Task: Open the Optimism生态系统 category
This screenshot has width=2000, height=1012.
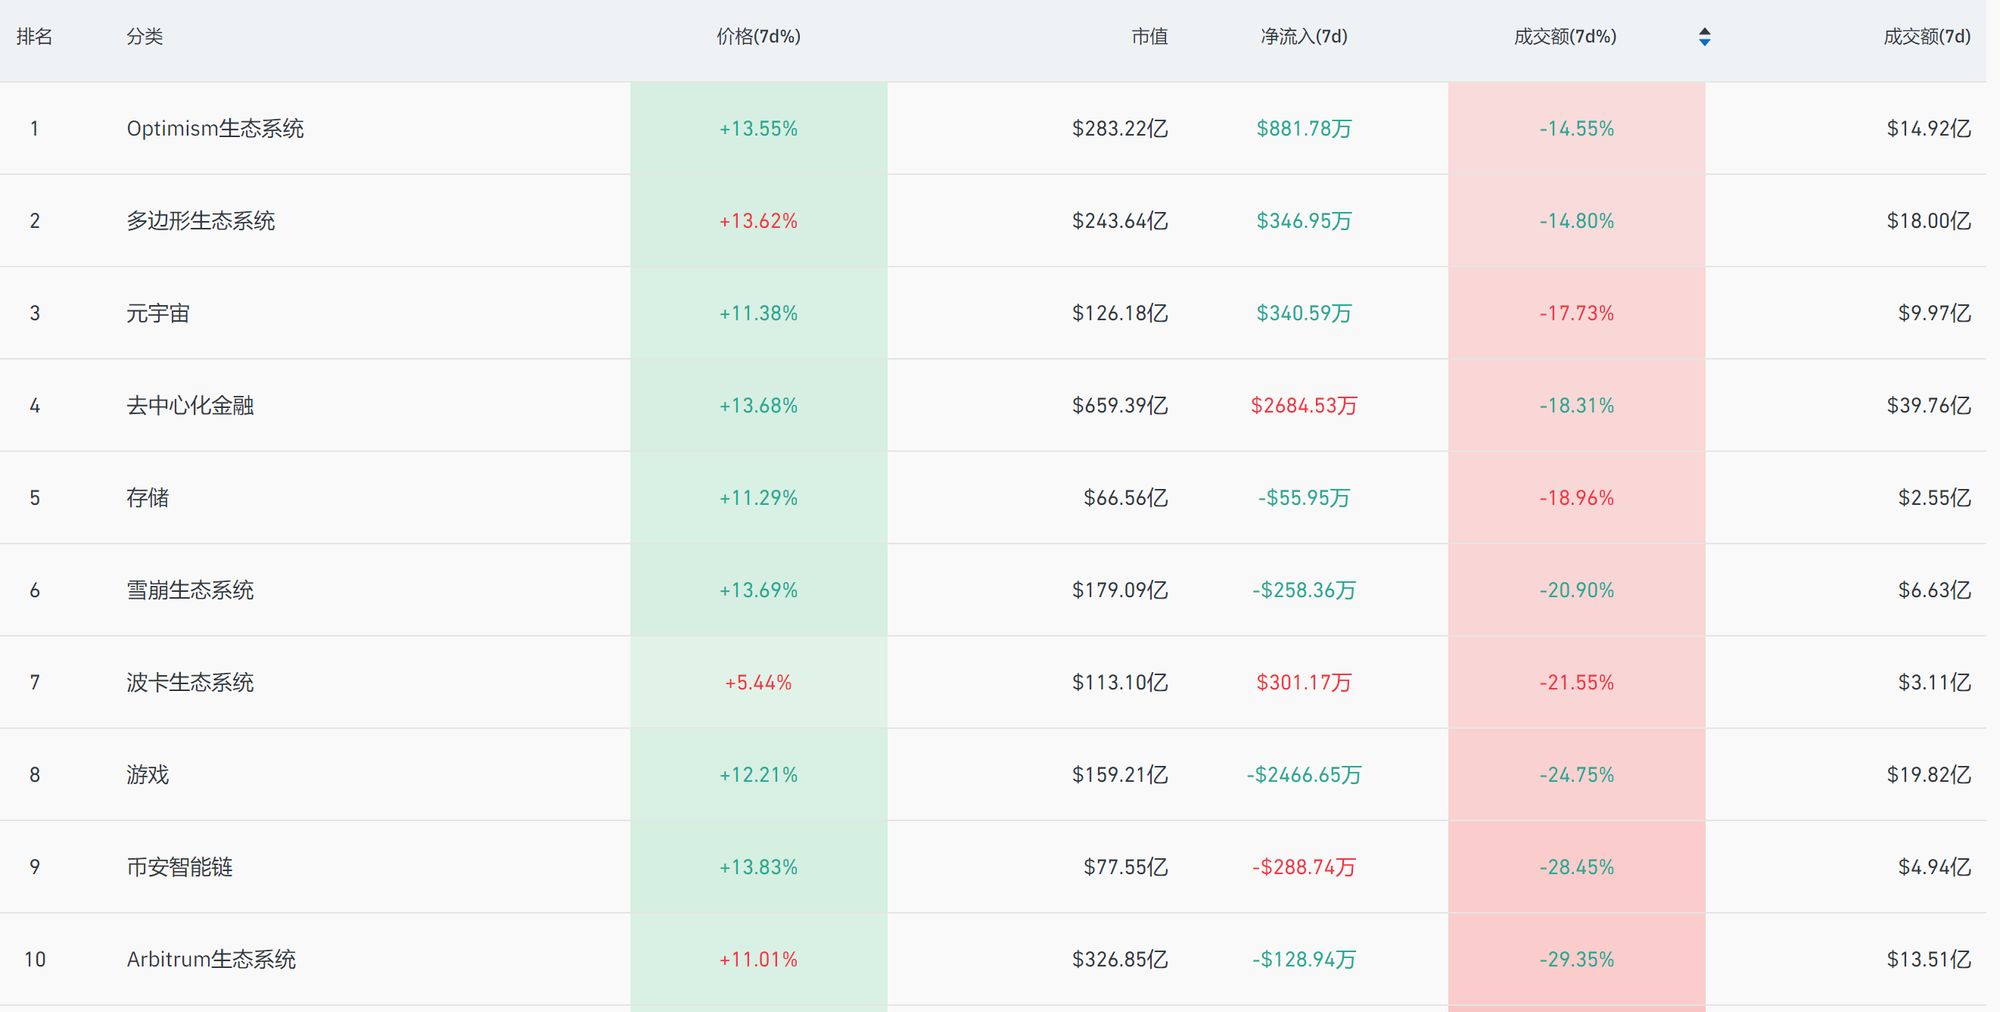Action: tap(215, 129)
